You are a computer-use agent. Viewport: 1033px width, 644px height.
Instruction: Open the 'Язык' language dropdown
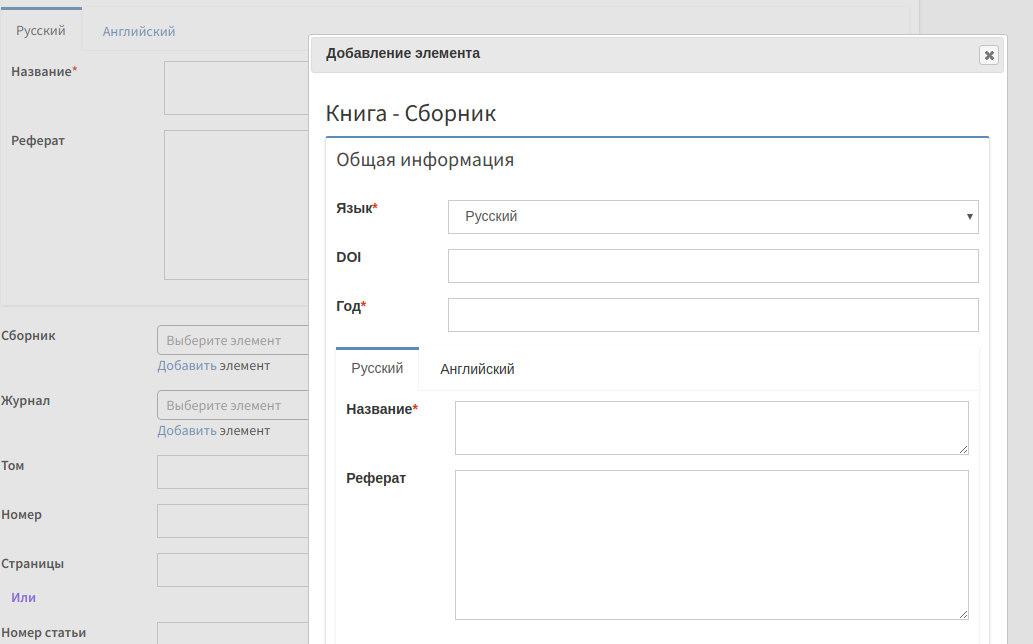tap(712, 216)
